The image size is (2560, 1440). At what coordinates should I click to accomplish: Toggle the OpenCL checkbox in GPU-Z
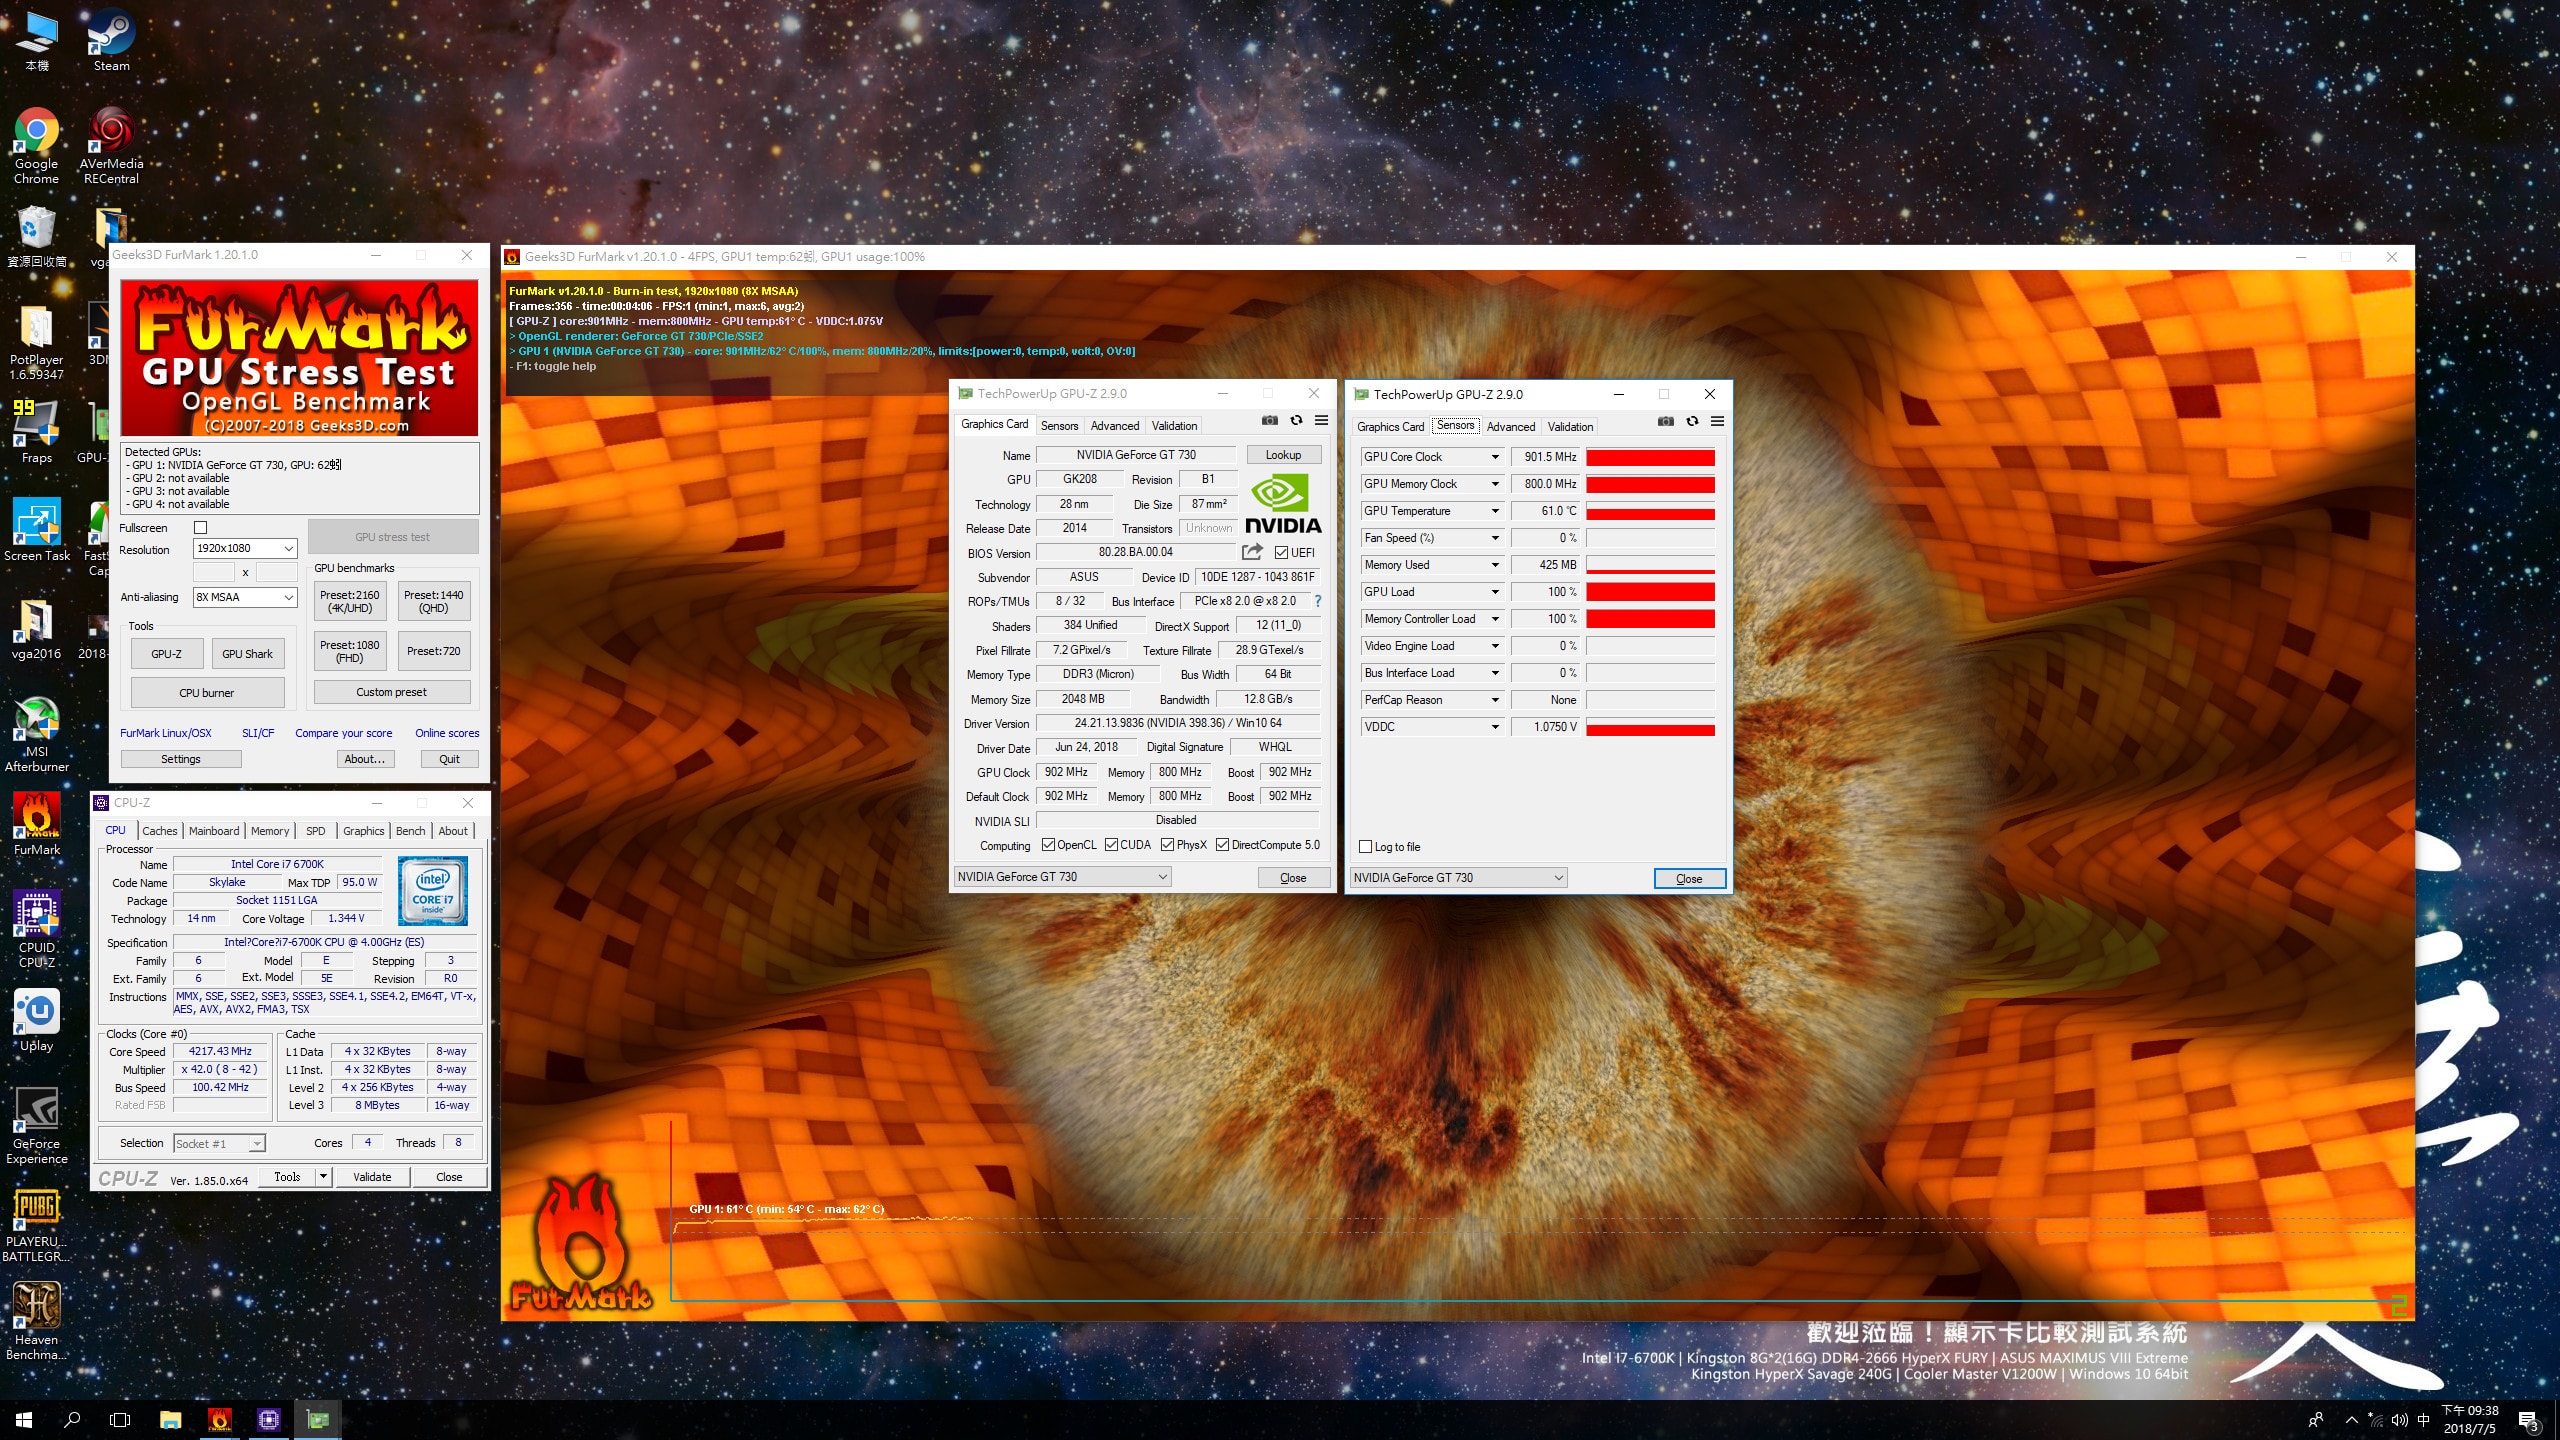(1048, 845)
